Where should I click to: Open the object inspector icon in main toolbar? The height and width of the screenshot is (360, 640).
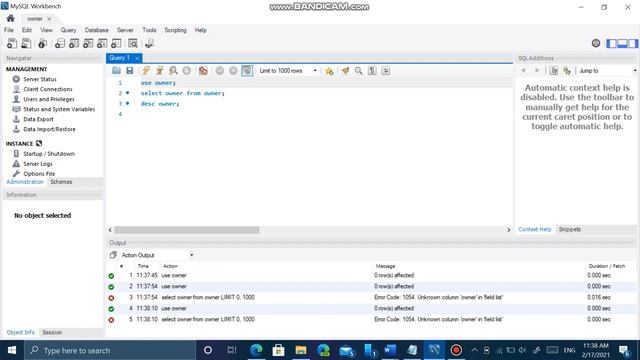pyautogui.click(x=43, y=43)
